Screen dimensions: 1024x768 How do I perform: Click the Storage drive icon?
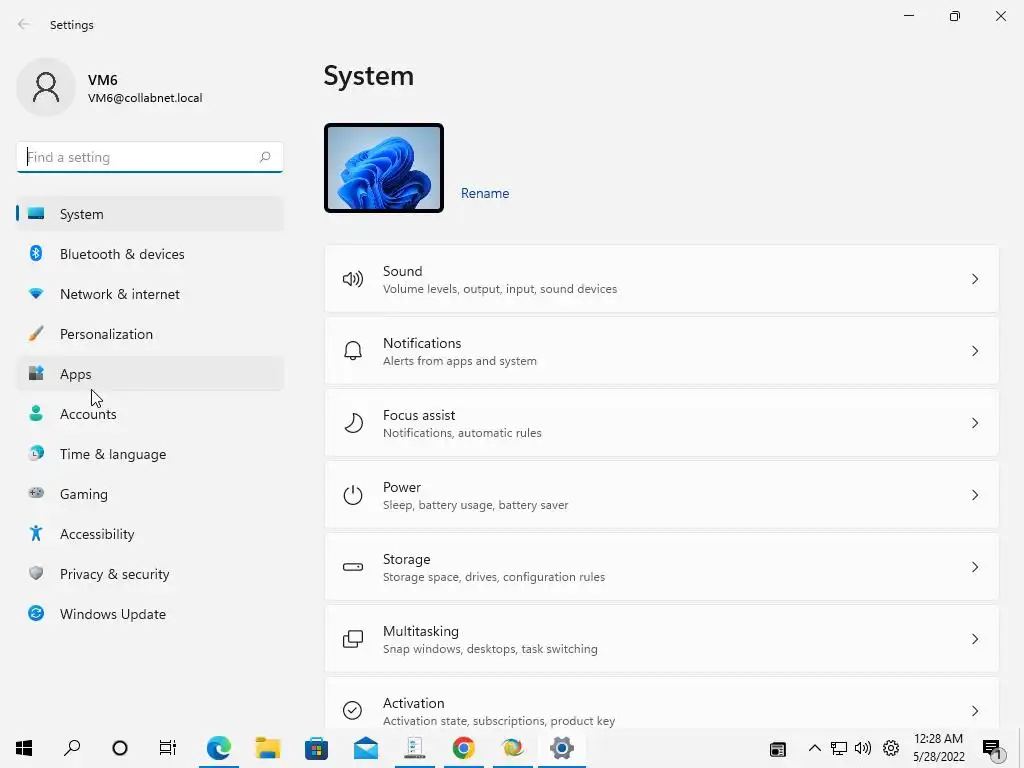click(x=353, y=567)
